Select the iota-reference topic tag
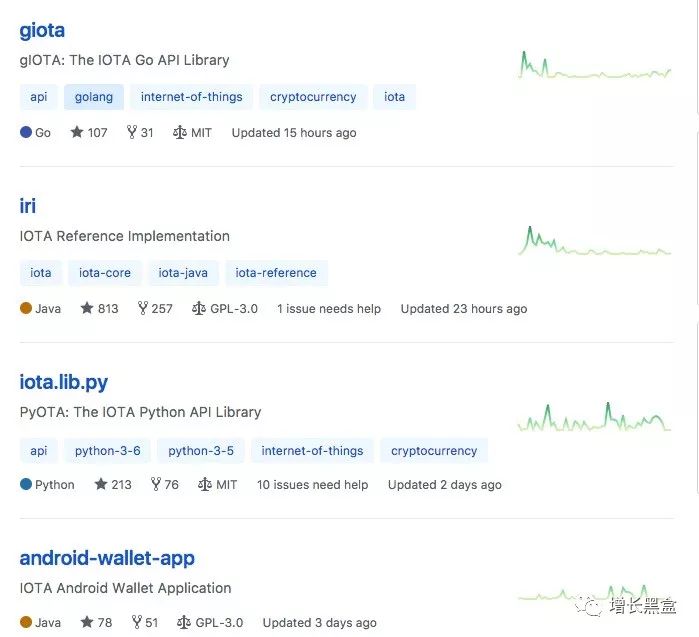This screenshot has width=699, height=637. [276, 272]
